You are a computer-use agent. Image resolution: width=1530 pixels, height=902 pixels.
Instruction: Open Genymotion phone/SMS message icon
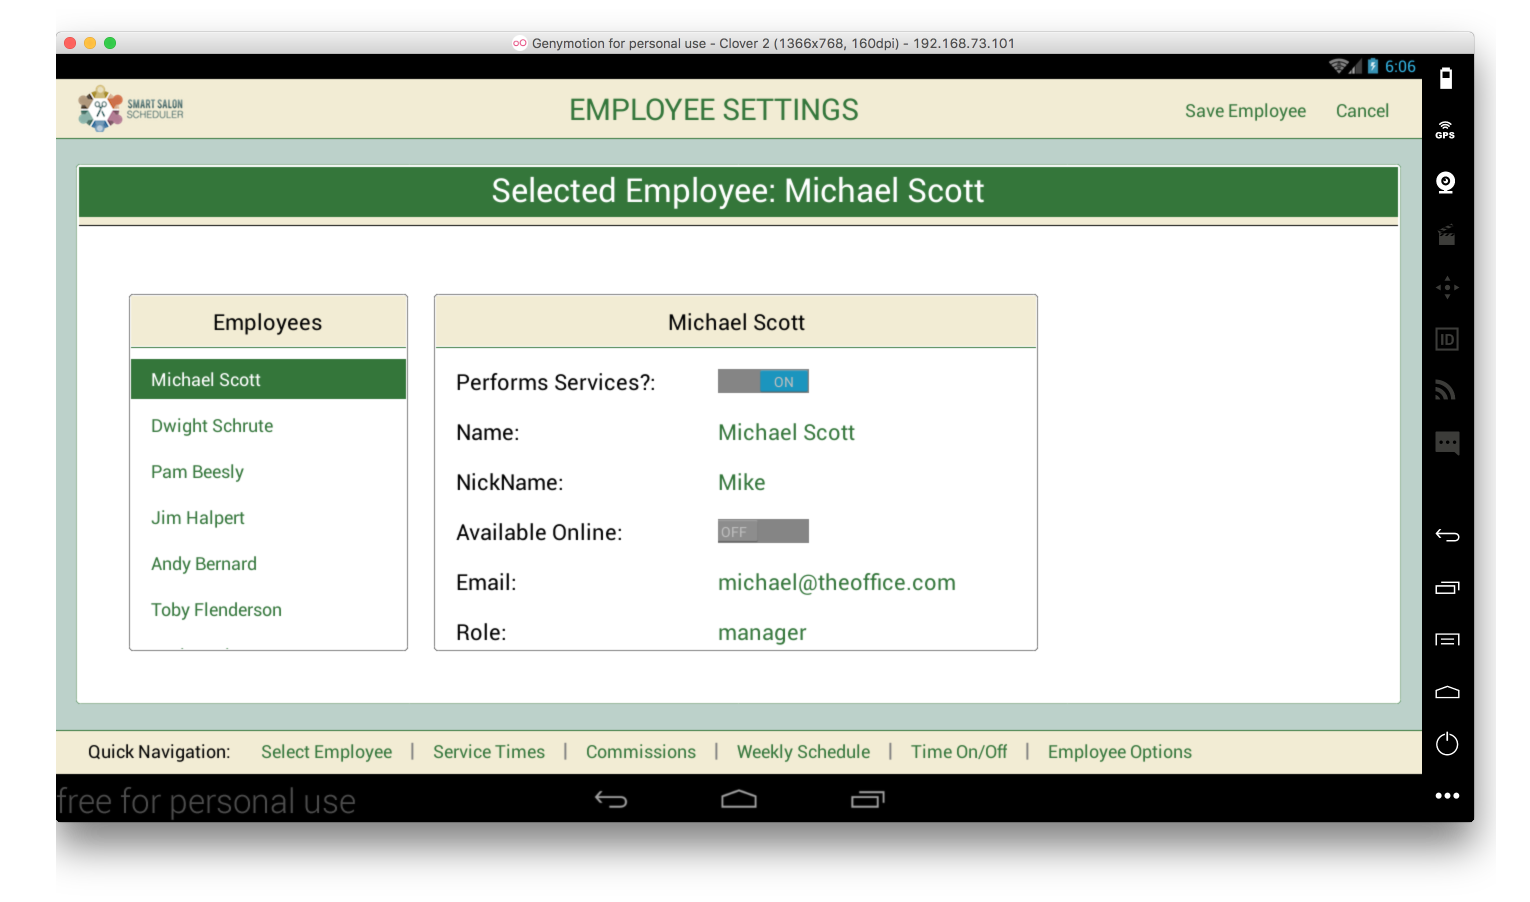[1447, 443]
